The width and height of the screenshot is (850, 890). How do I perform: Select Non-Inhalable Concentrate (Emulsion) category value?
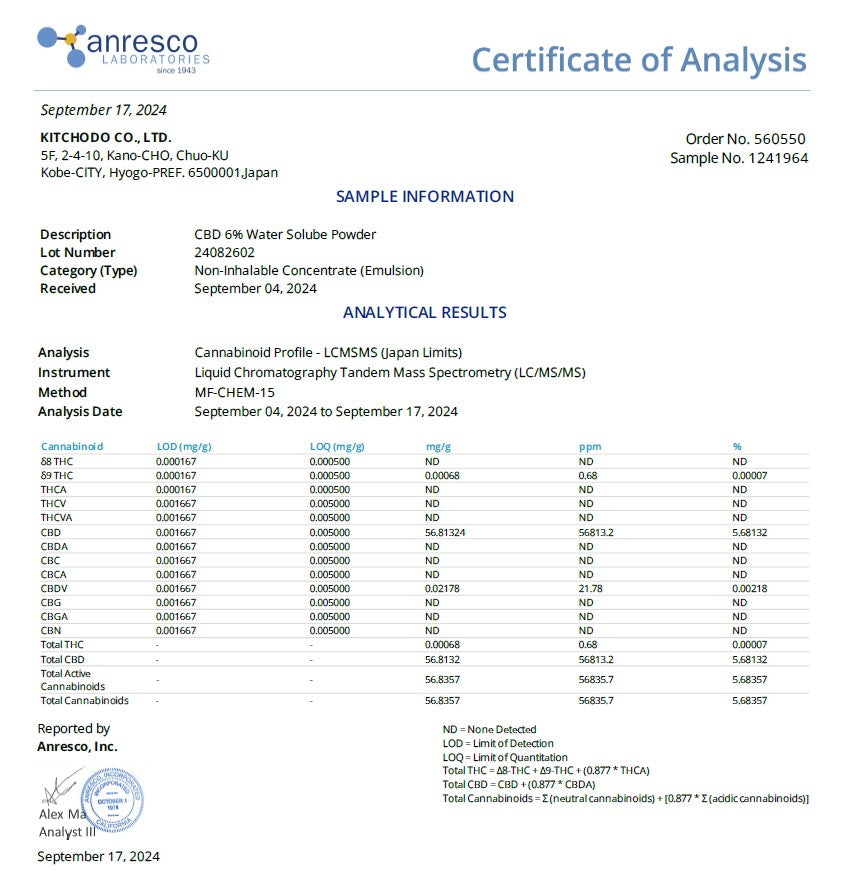point(309,271)
